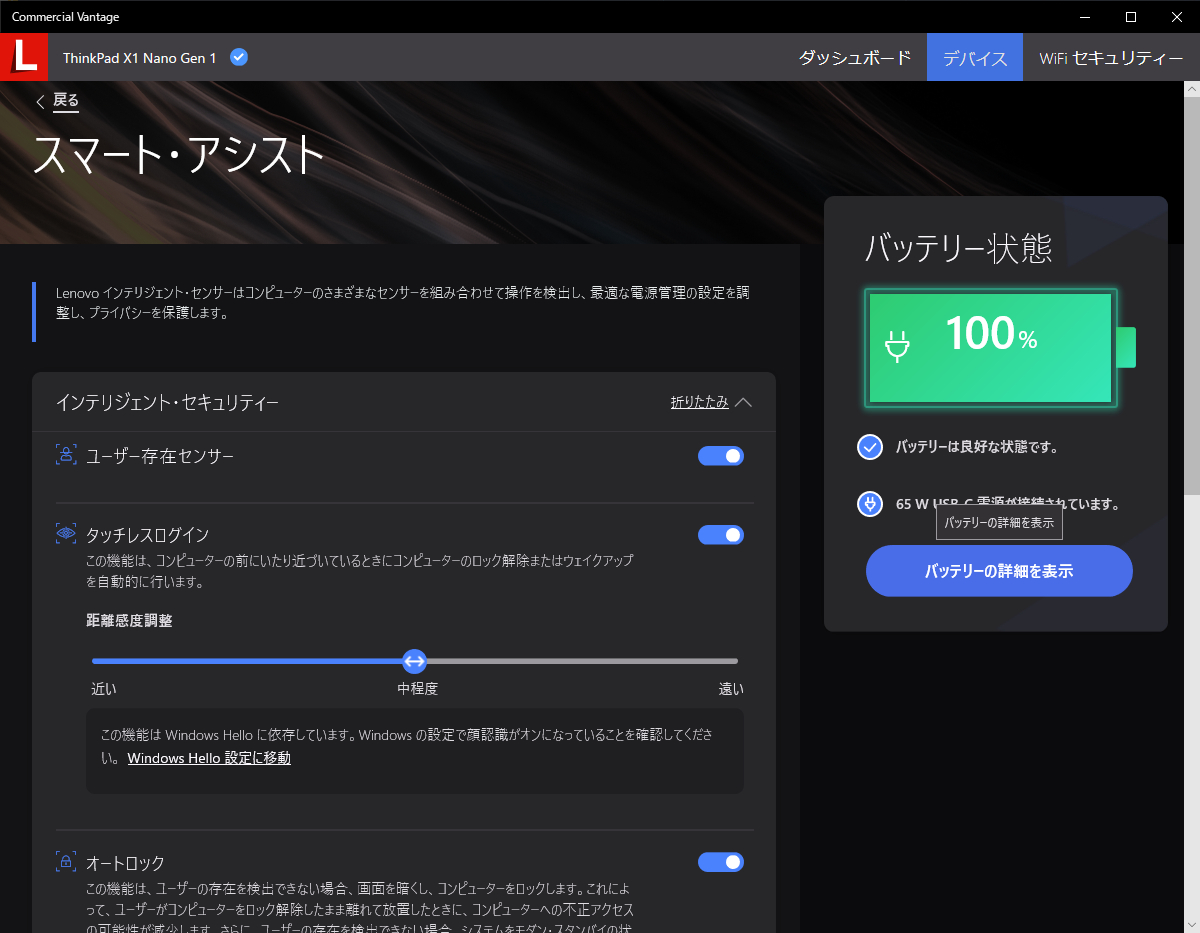Click バッテリーの詳細を表示 button
The height and width of the screenshot is (933, 1200).
(x=999, y=571)
